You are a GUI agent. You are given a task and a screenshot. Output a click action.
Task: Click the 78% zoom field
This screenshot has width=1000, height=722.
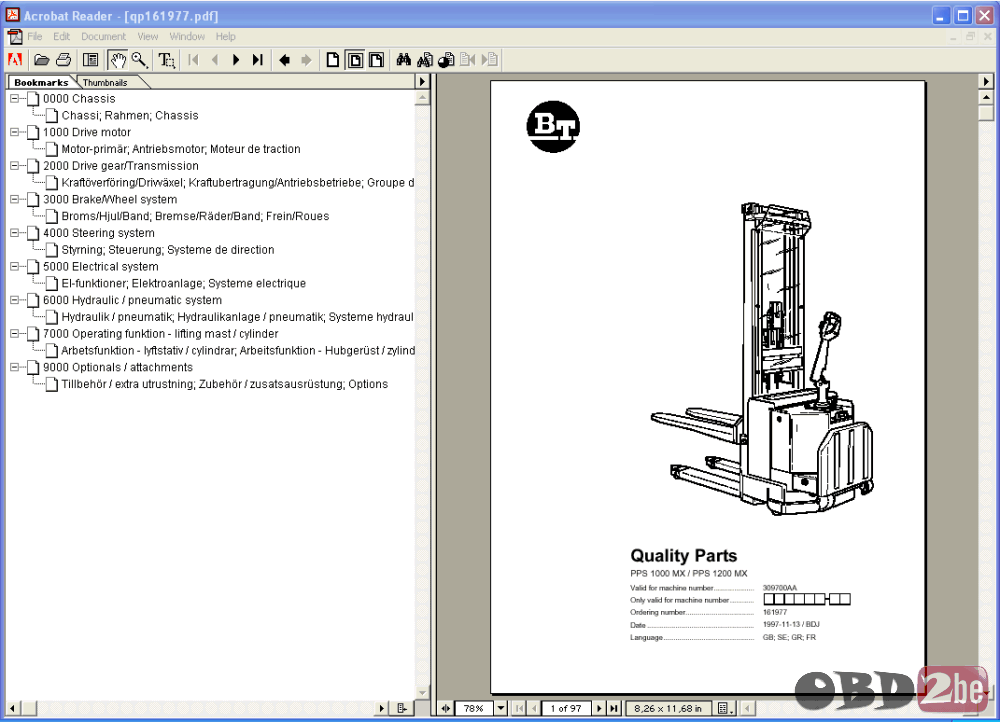tap(474, 708)
